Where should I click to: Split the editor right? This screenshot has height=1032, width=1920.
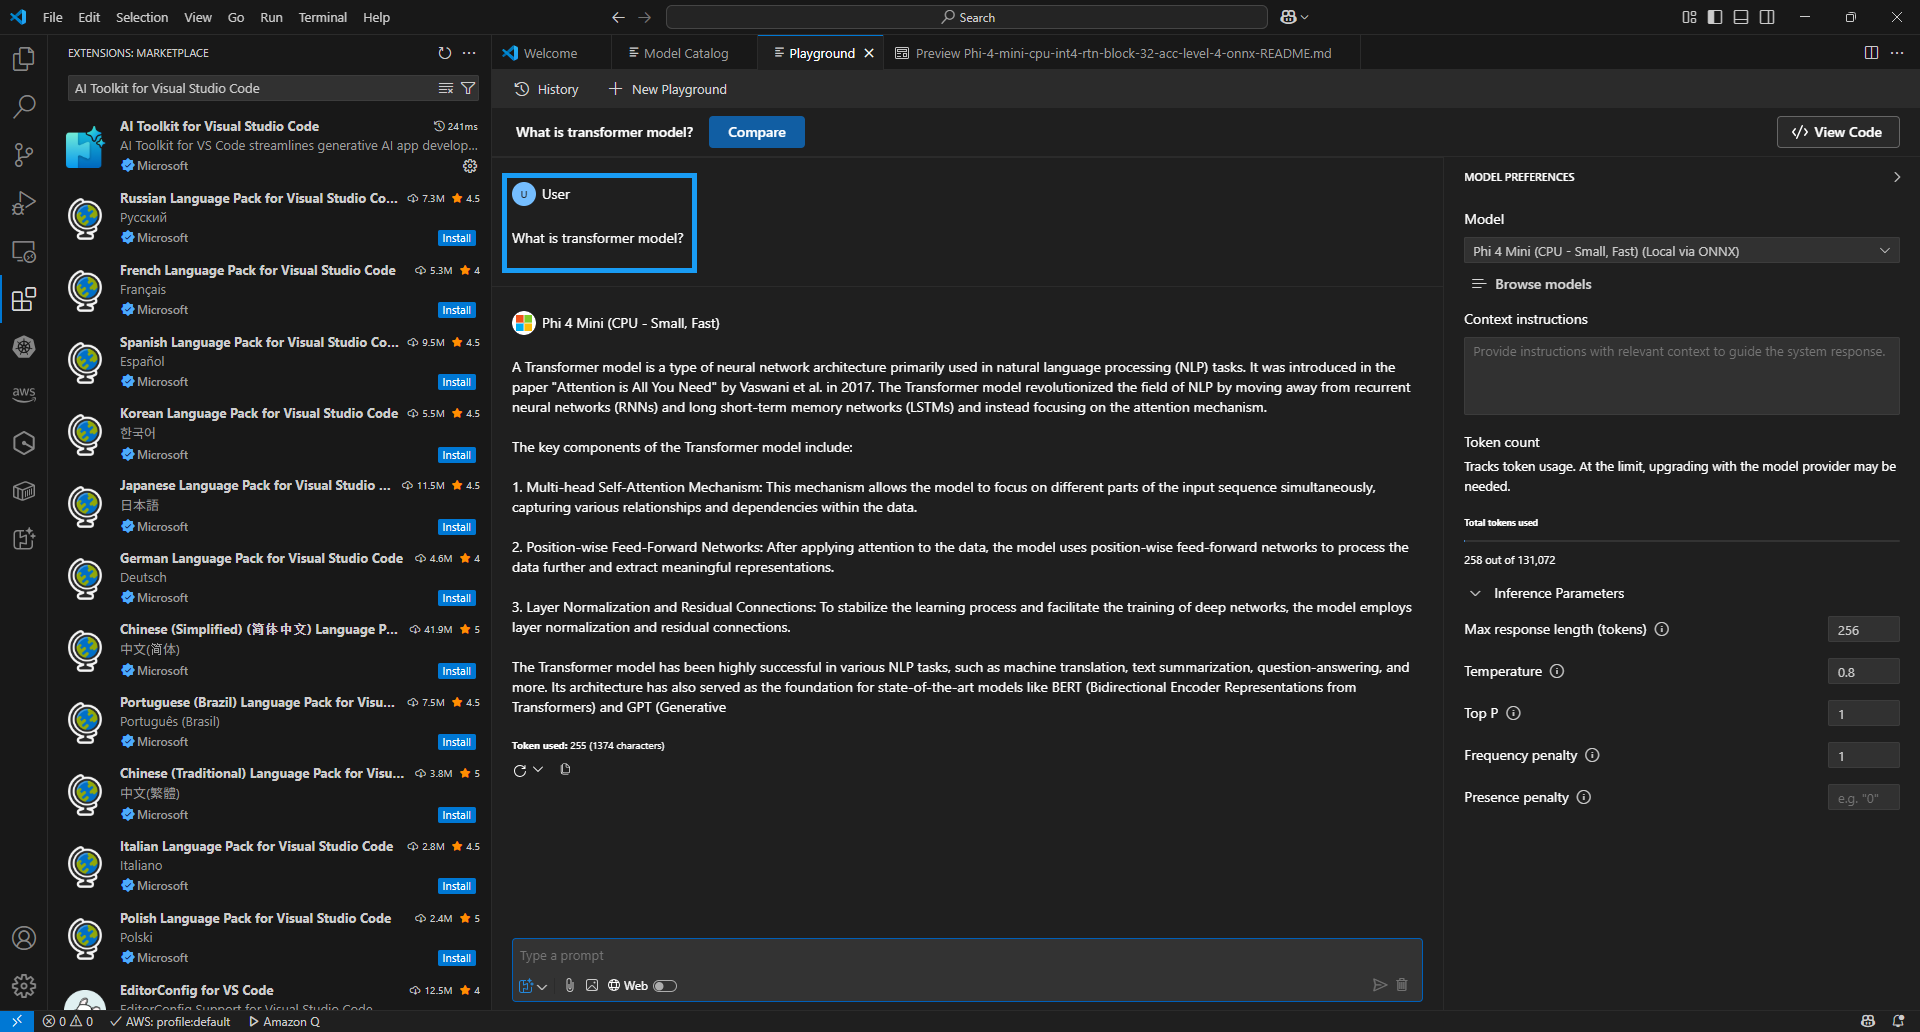[x=1871, y=53]
